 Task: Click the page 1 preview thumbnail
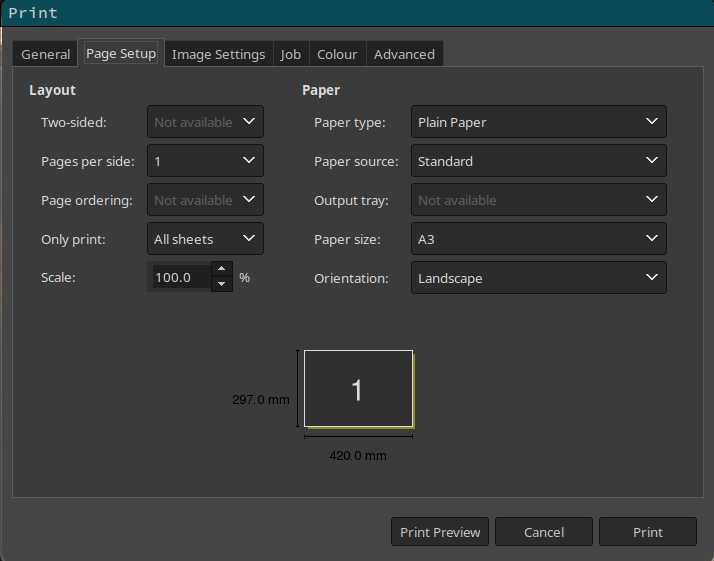pyautogui.click(x=358, y=389)
